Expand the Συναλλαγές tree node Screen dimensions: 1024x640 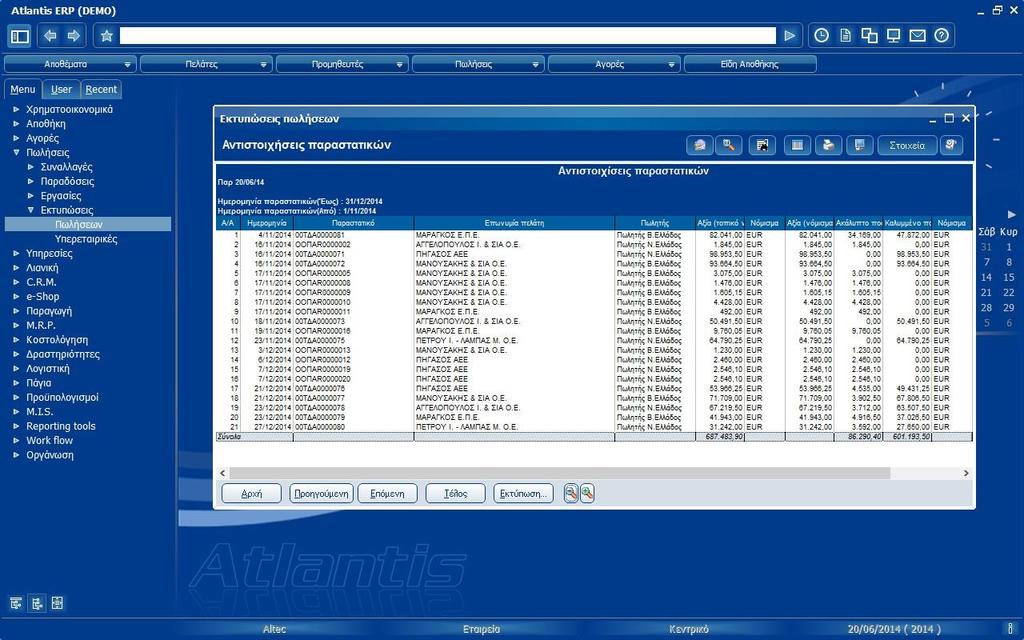click(x=31, y=167)
